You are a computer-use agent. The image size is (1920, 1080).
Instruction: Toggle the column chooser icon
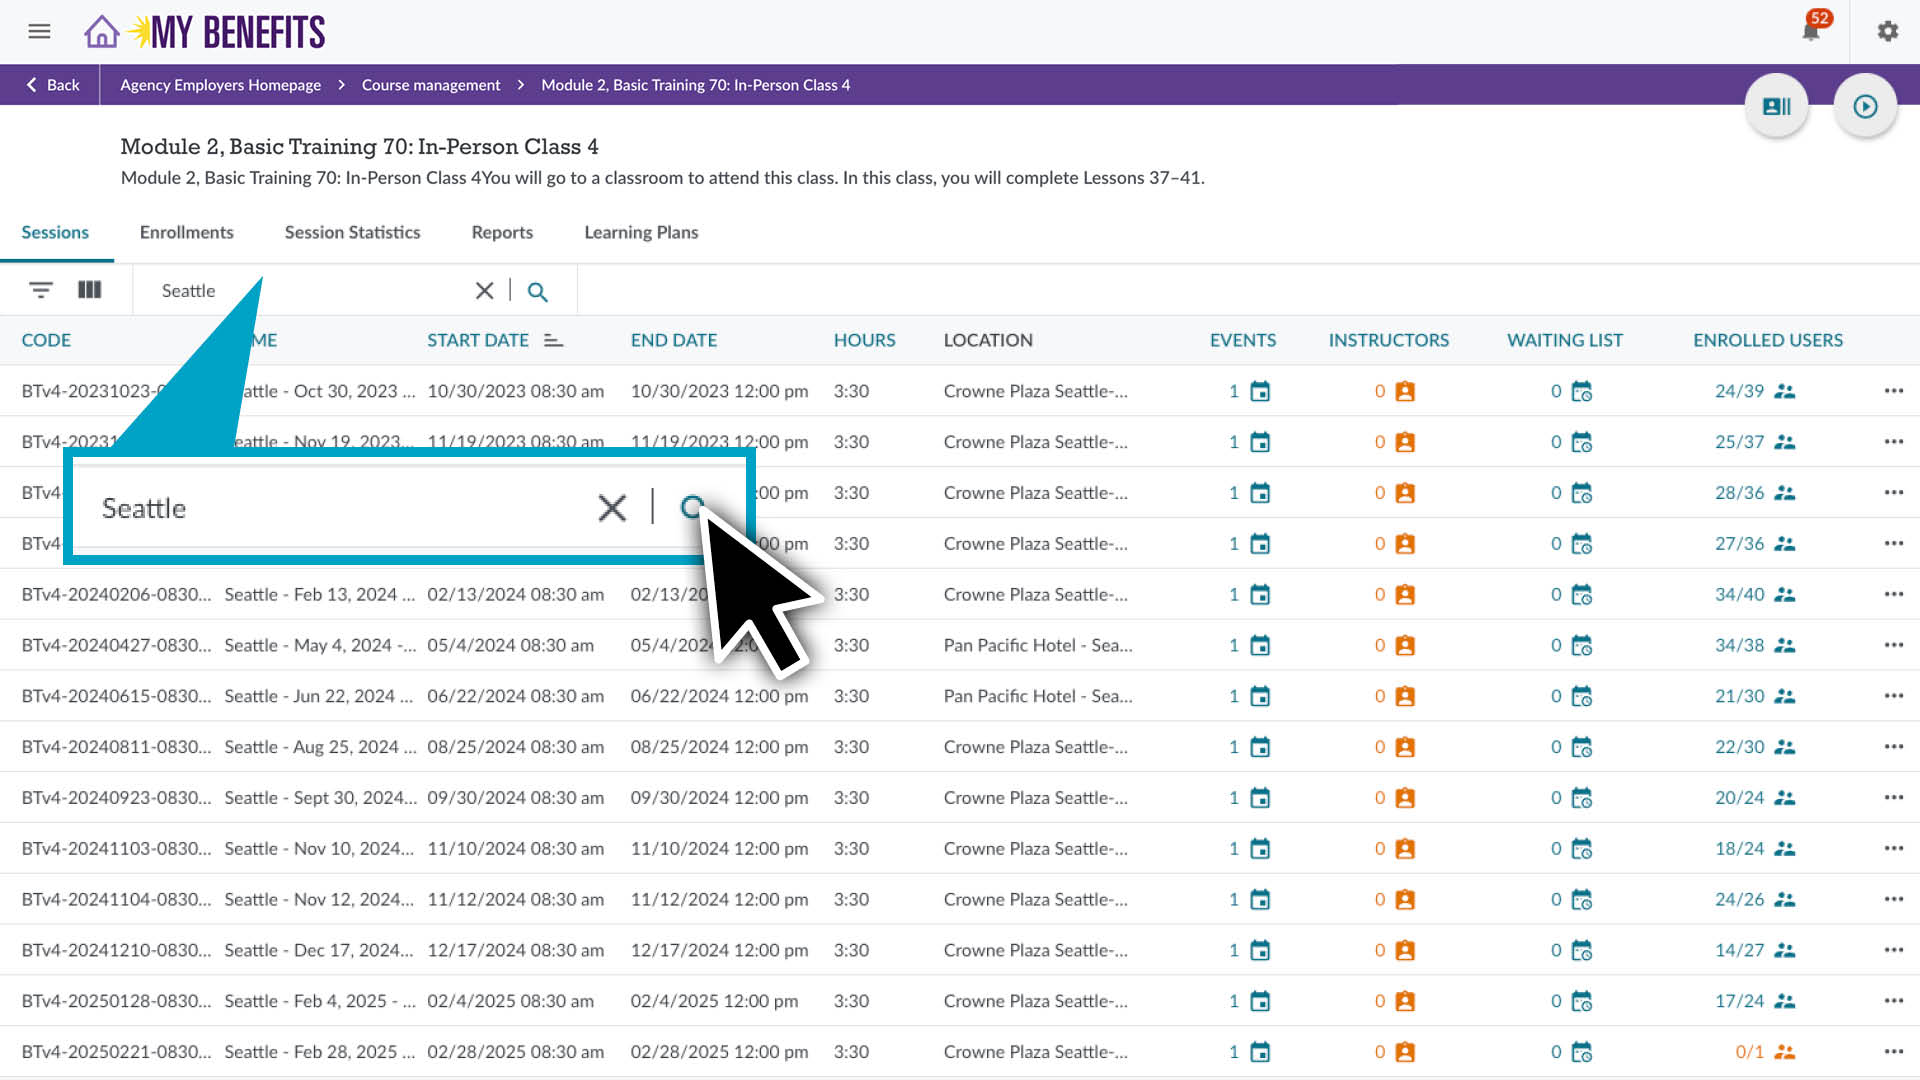pyautogui.click(x=90, y=290)
